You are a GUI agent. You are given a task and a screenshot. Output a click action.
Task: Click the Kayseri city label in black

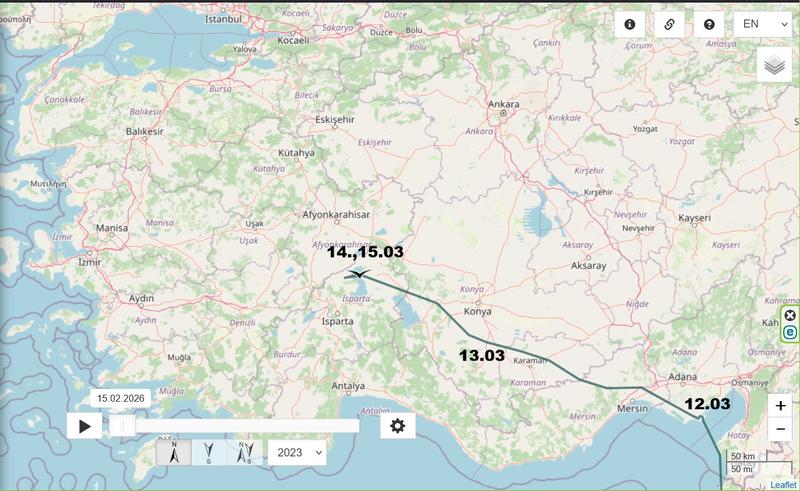point(694,218)
